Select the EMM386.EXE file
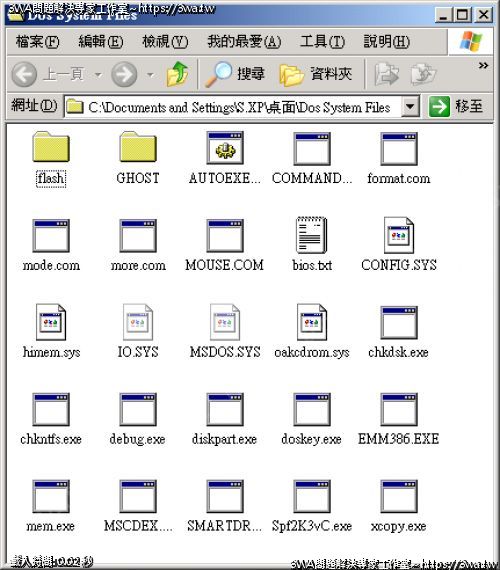Screen dimensions: 500x570 click(x=399, y=419)
